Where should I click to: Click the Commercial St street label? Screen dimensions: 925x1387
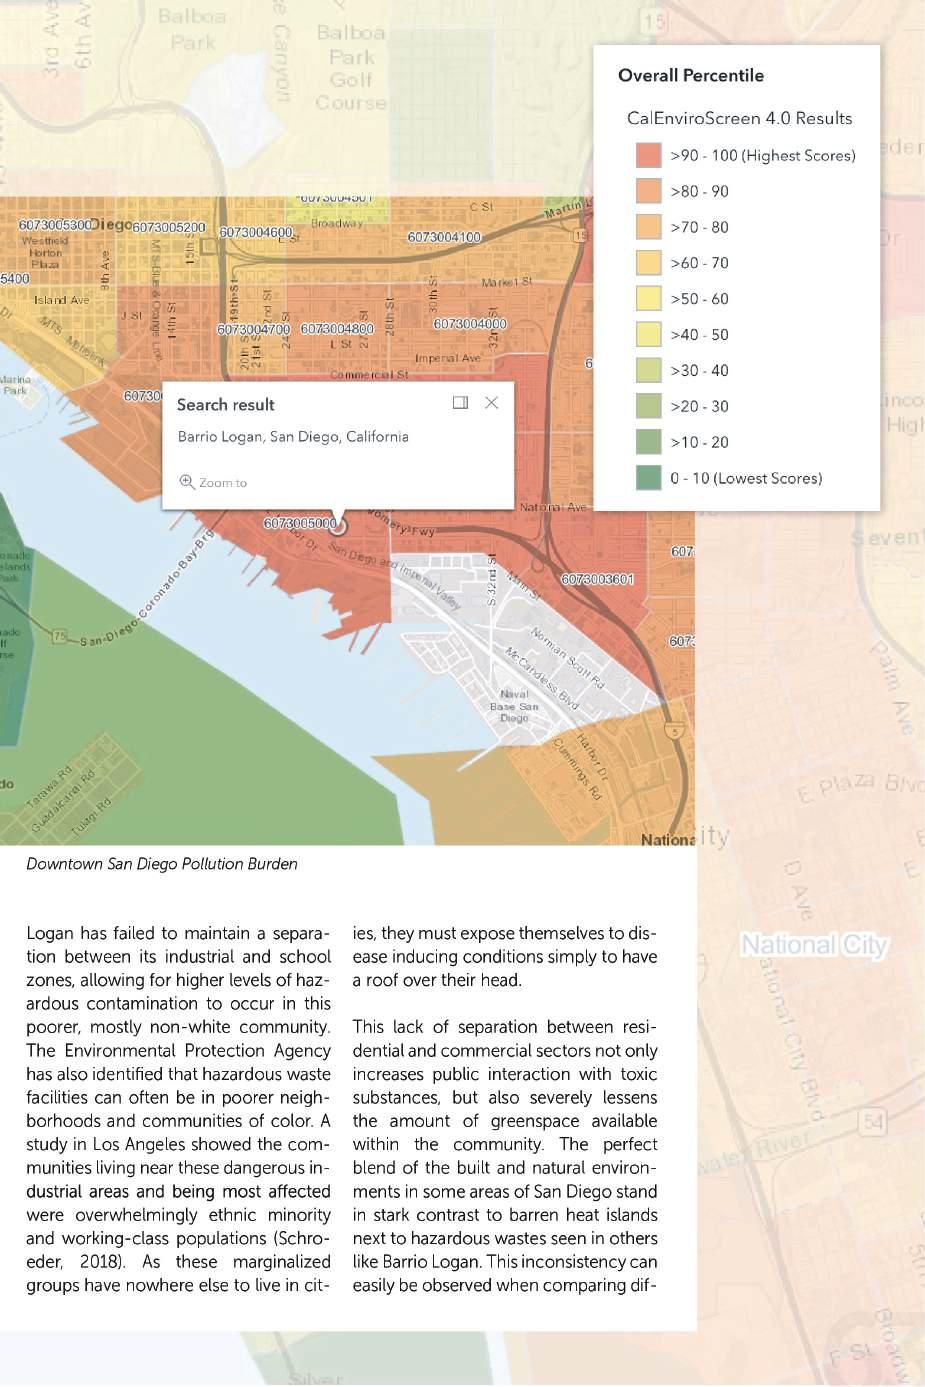369,375
